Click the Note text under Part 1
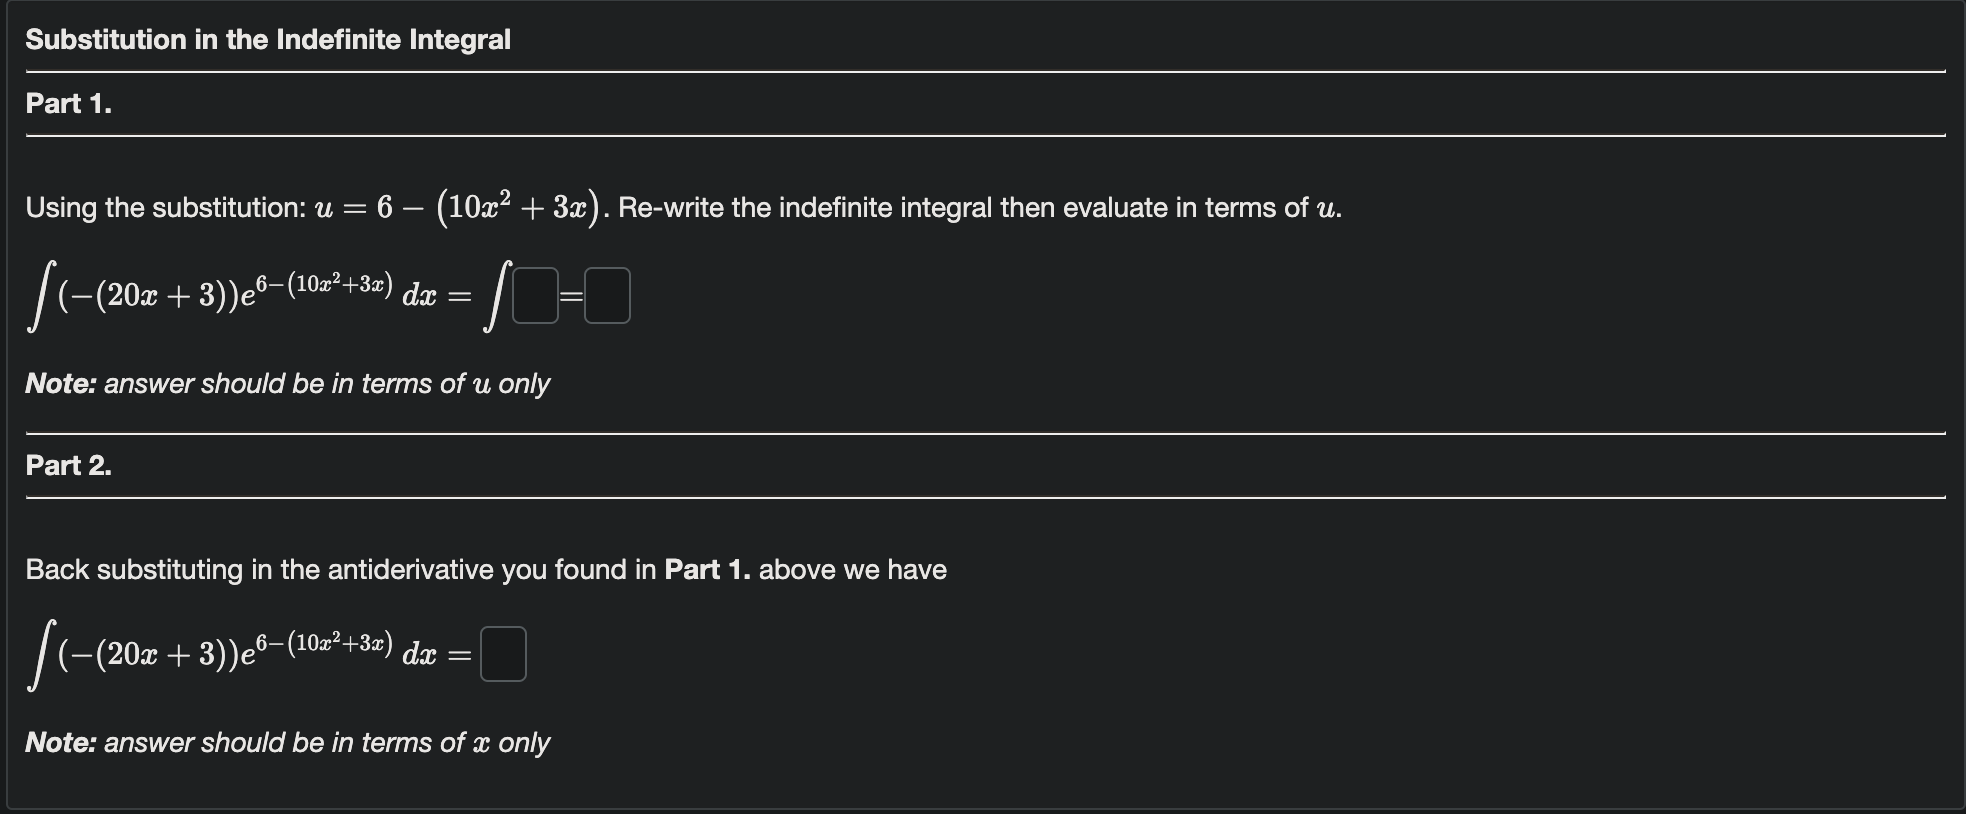1966x814 pixels. 288,383
